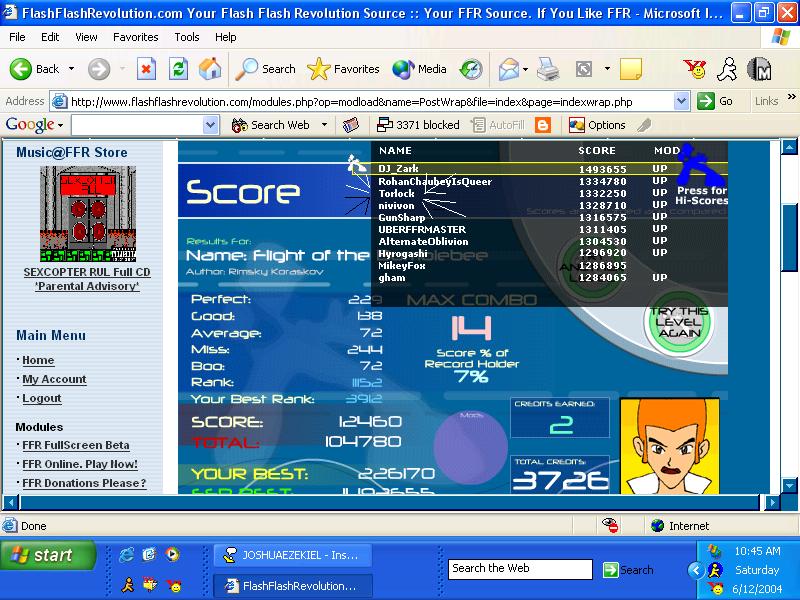Print the page with printer icon
800x600 pixels.
[548, 69]
